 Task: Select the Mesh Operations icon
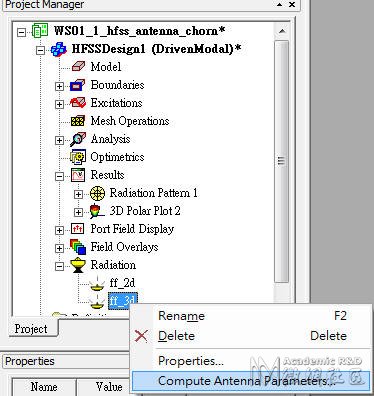[78, 121]
